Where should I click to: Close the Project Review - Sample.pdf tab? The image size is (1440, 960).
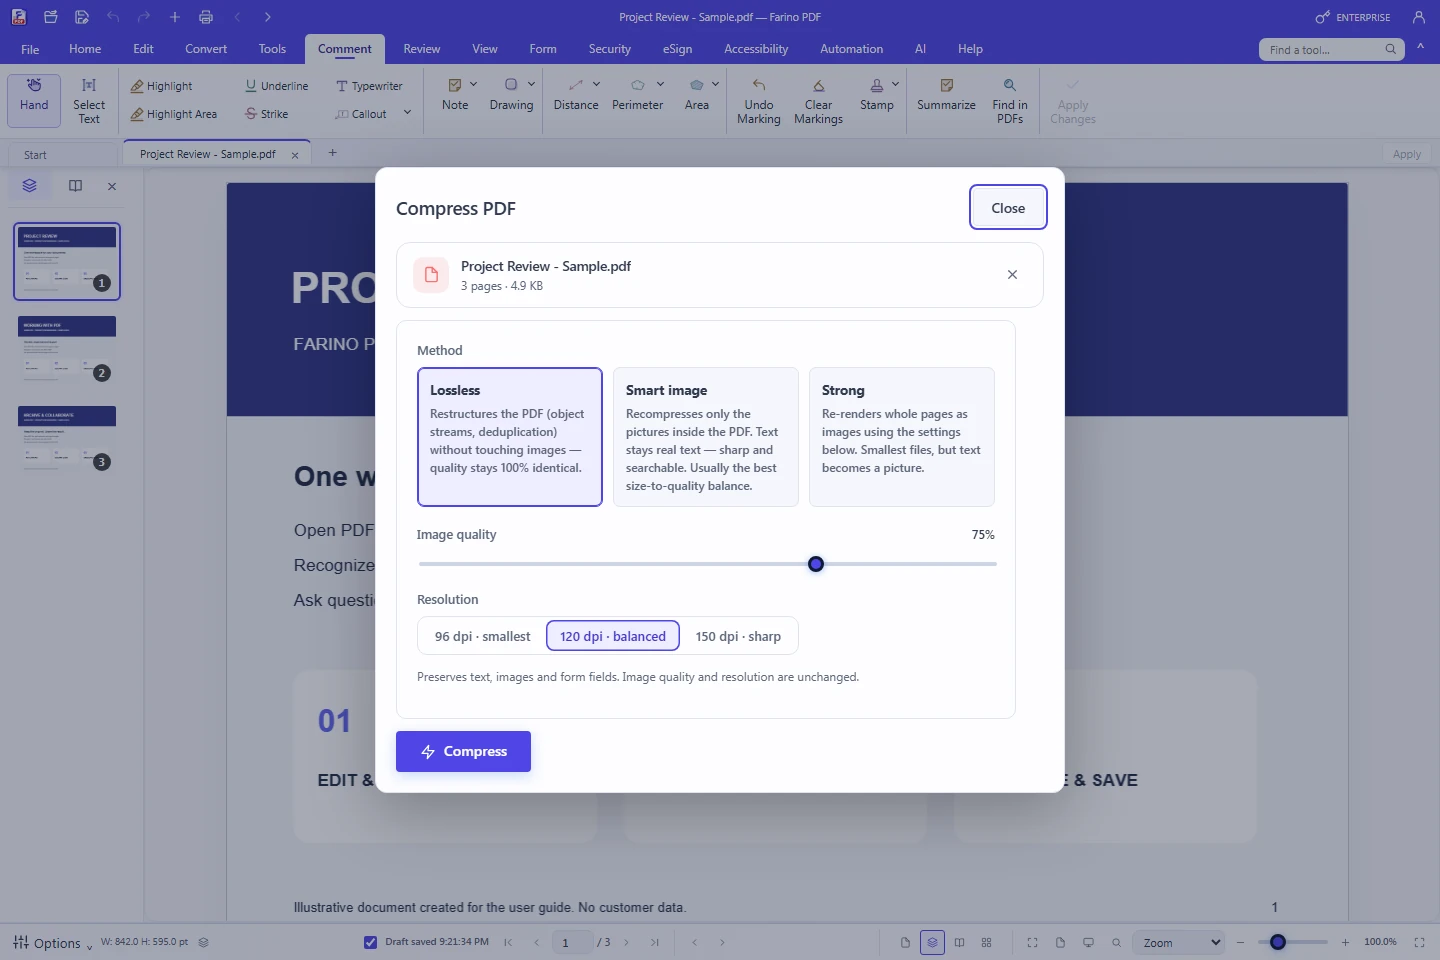295,155
